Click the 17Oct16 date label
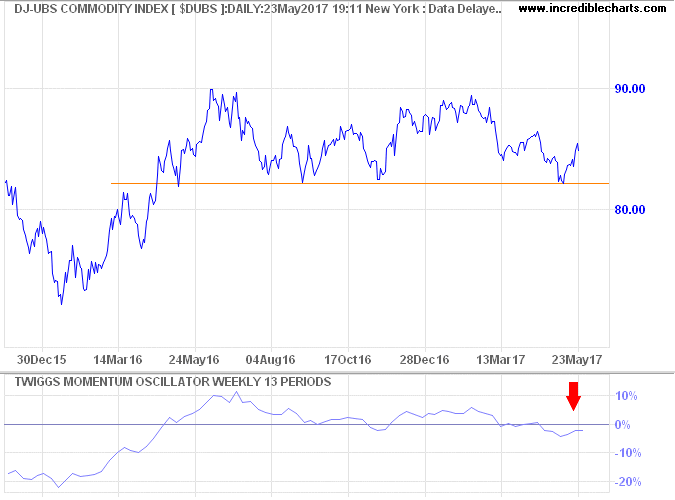 pos(347,360)
